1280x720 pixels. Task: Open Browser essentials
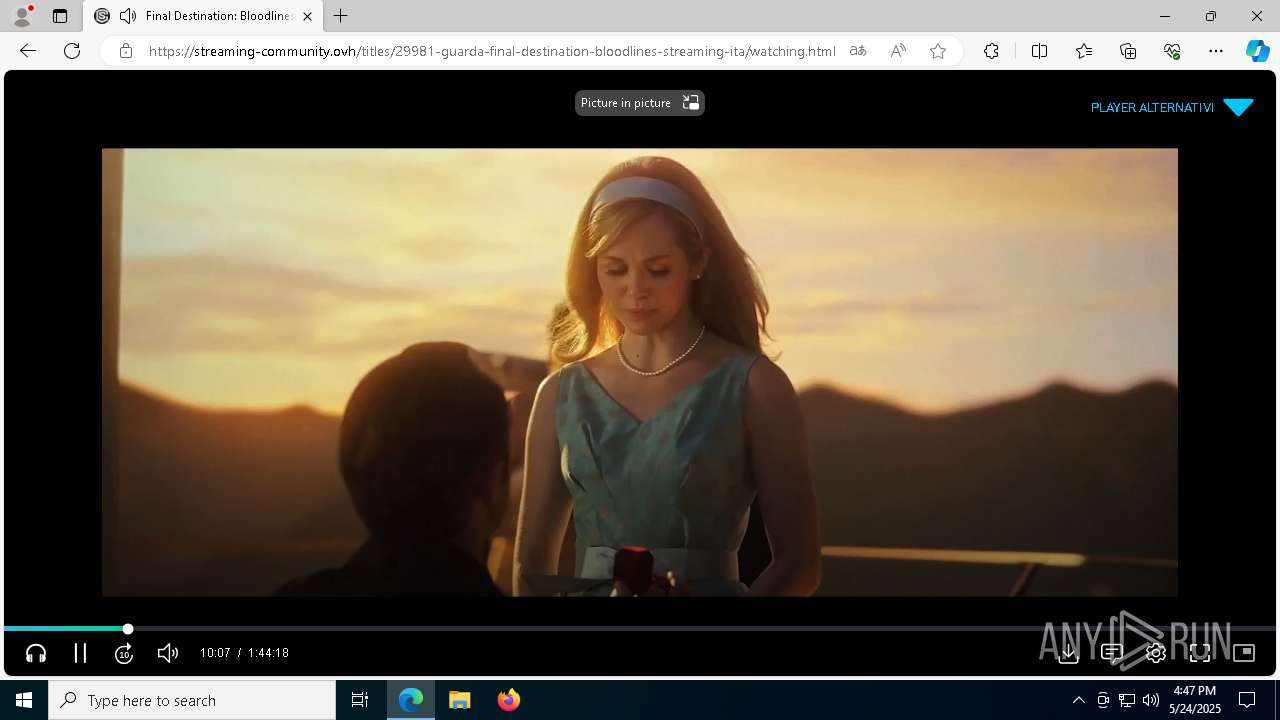tap(1172, 51)
